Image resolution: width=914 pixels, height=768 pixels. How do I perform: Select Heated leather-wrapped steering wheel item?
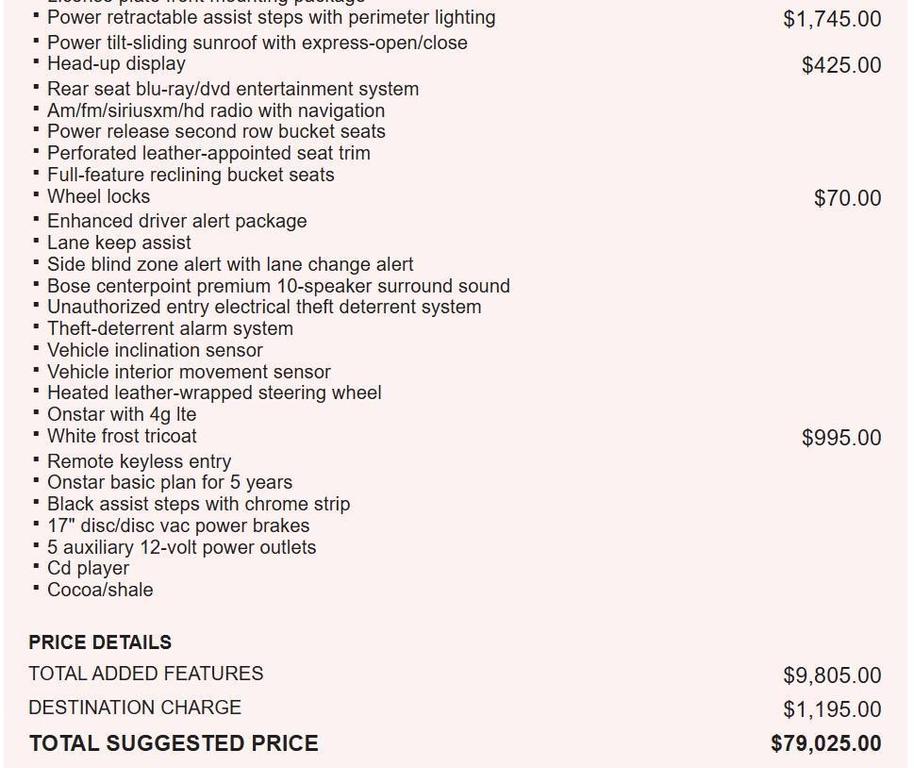point(215,393)
